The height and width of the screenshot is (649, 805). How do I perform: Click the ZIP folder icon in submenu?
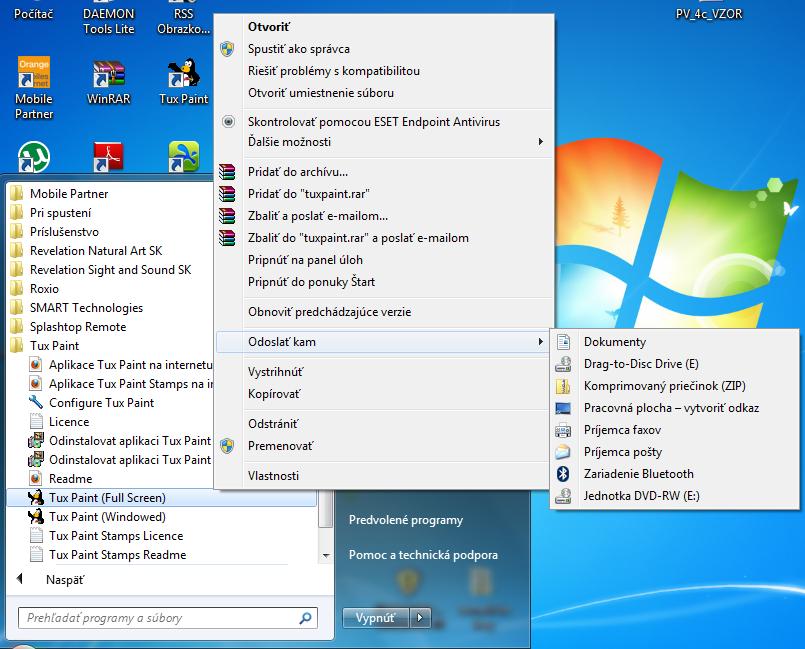coord(563,386)
